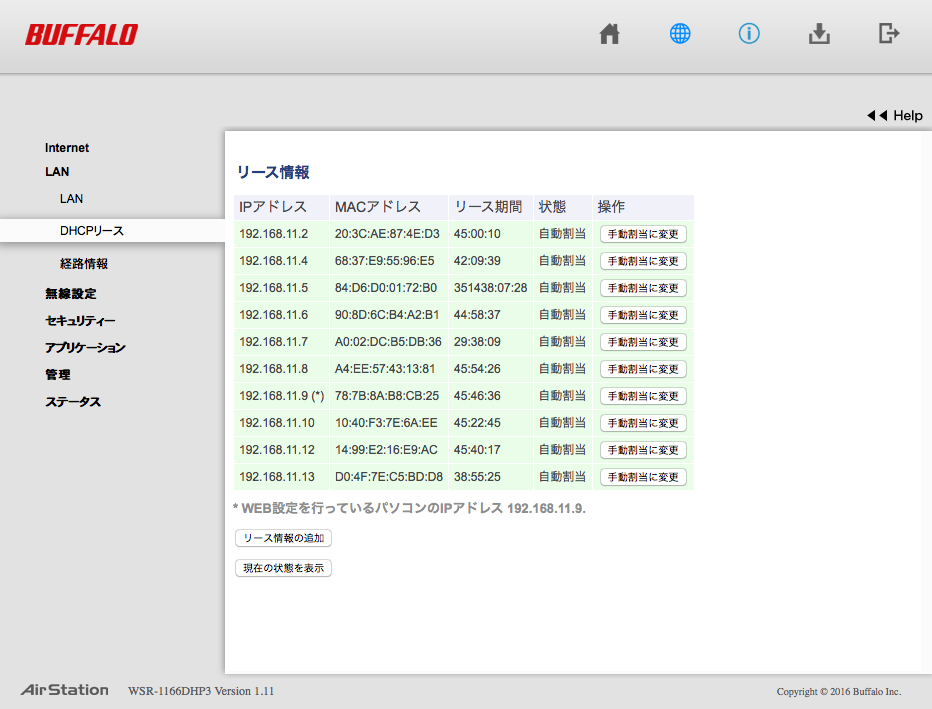Screen dimensions: 932x709
Task: Open the アプリケーション menu section
Action: [85, 348]
